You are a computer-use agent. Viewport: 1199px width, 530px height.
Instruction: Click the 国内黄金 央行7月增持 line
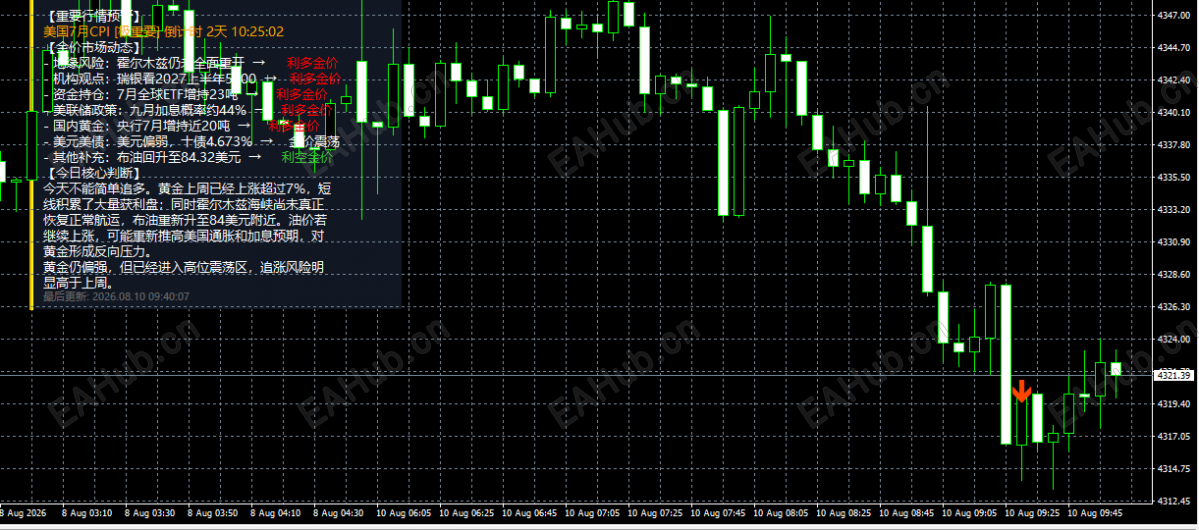coord(182,125)
